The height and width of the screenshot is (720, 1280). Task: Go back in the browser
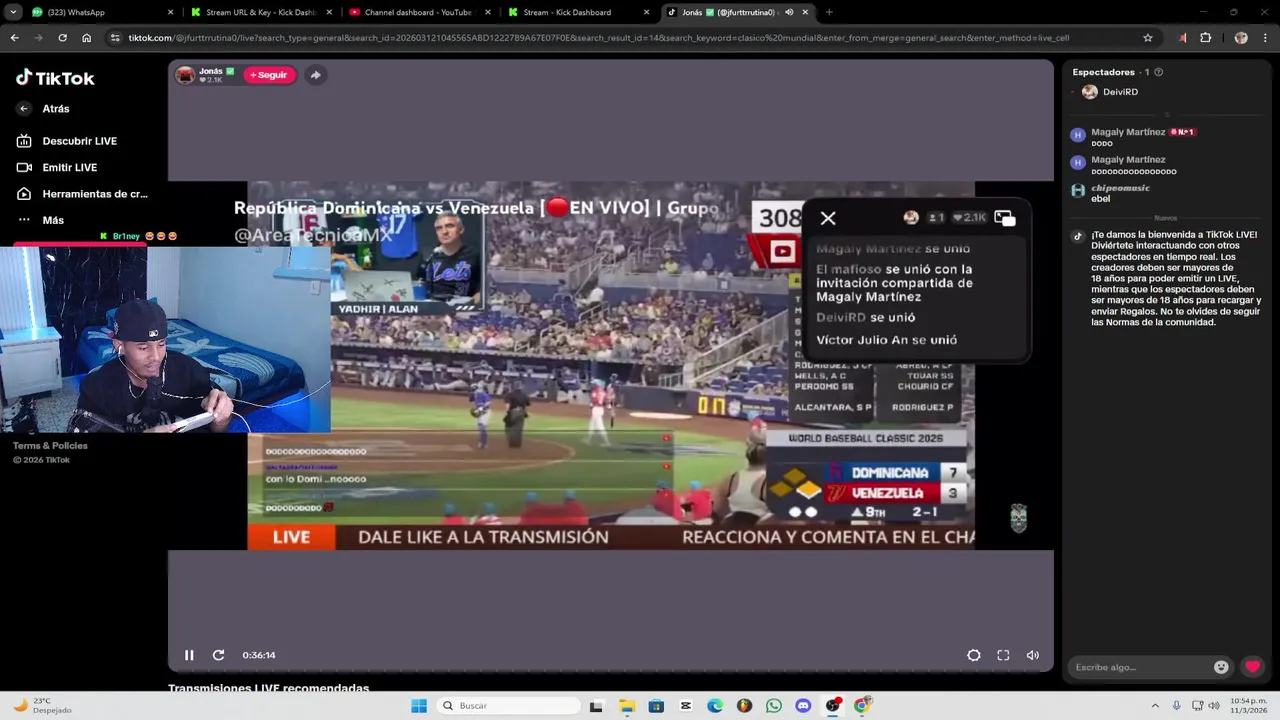click(x=14, y=38)
